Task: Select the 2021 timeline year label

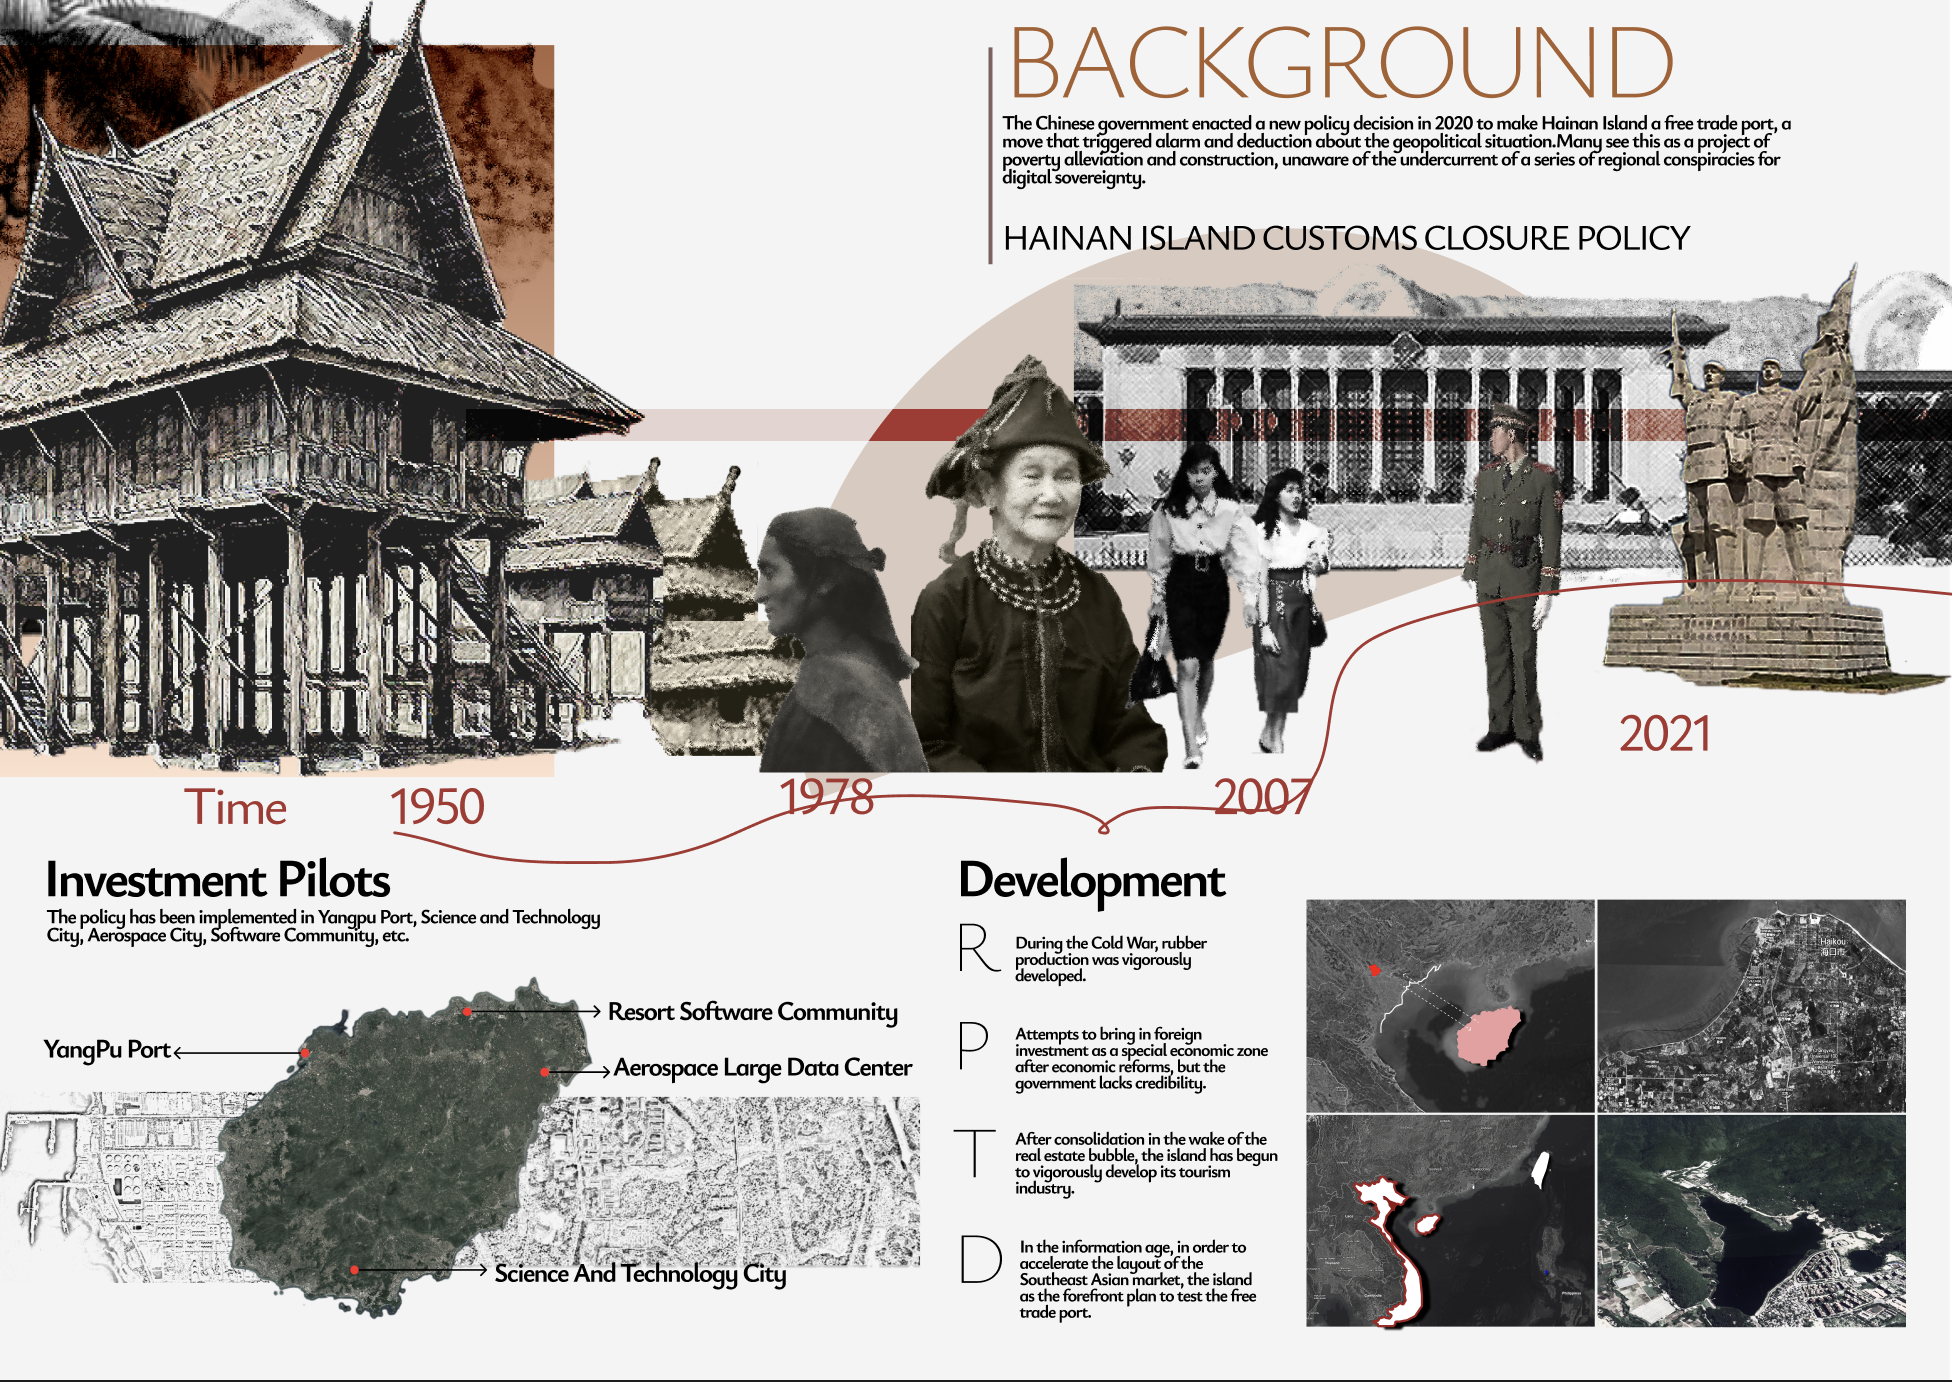Action: (x=1664, y=734)
